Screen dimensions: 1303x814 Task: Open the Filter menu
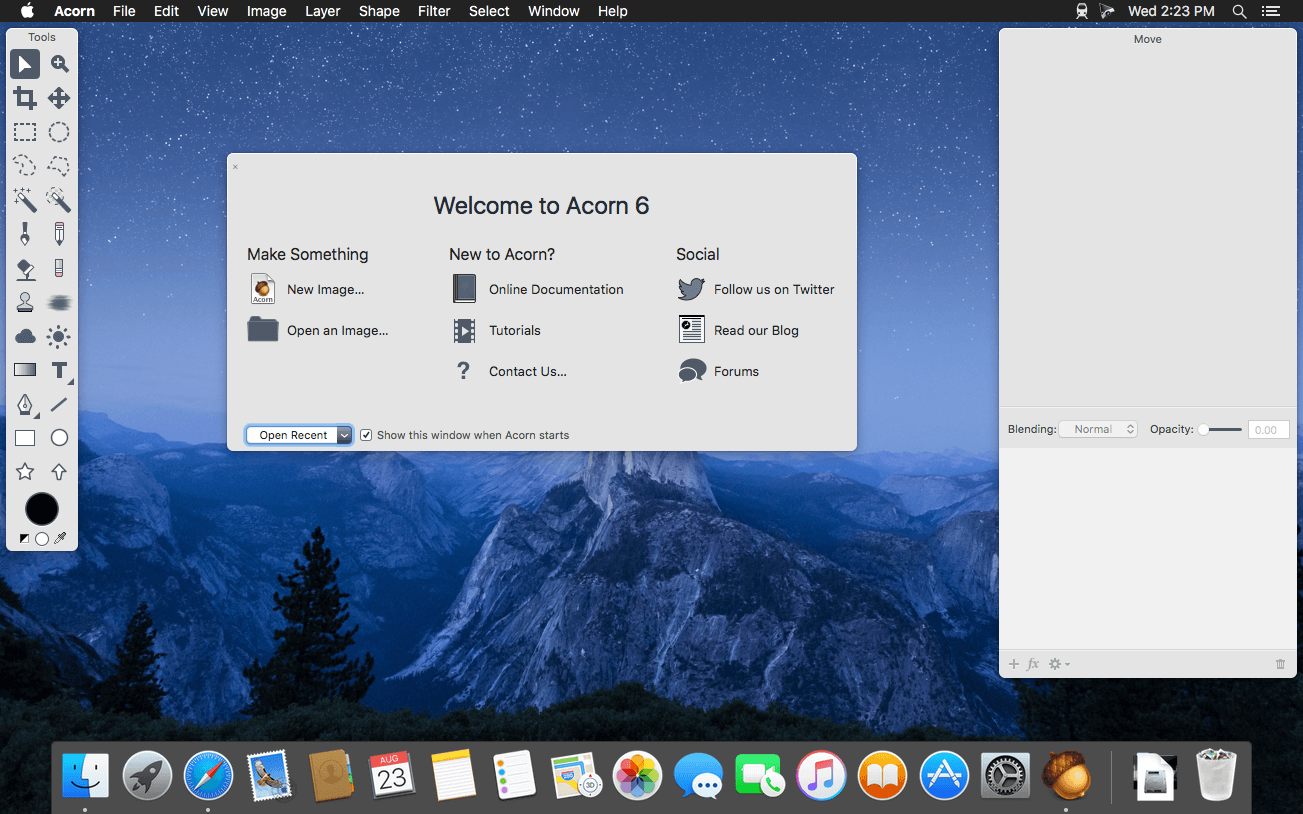(434, 11)
